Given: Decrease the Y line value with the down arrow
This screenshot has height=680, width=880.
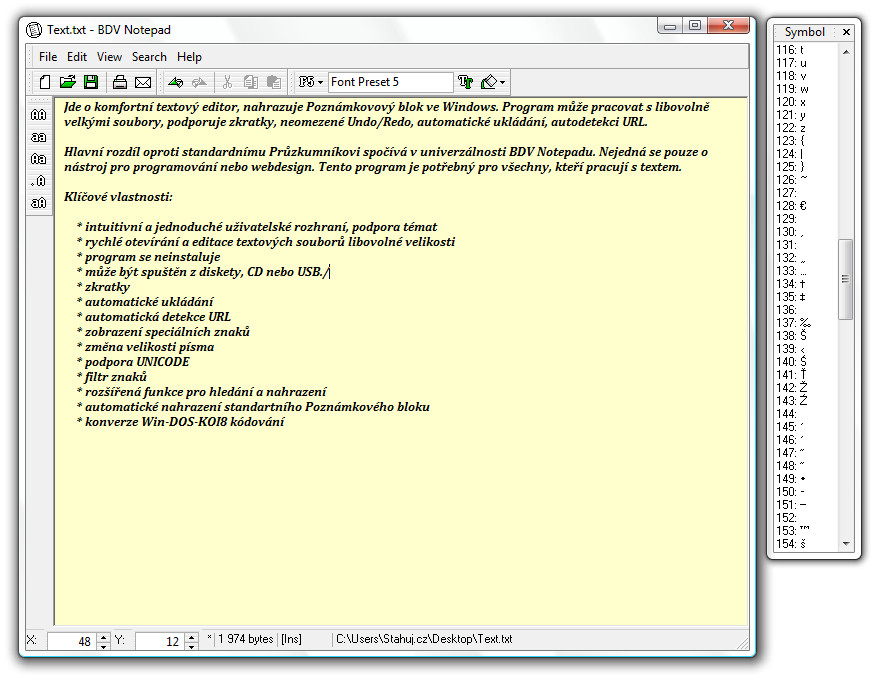Looking at the screenshot, I should (191, 646).
